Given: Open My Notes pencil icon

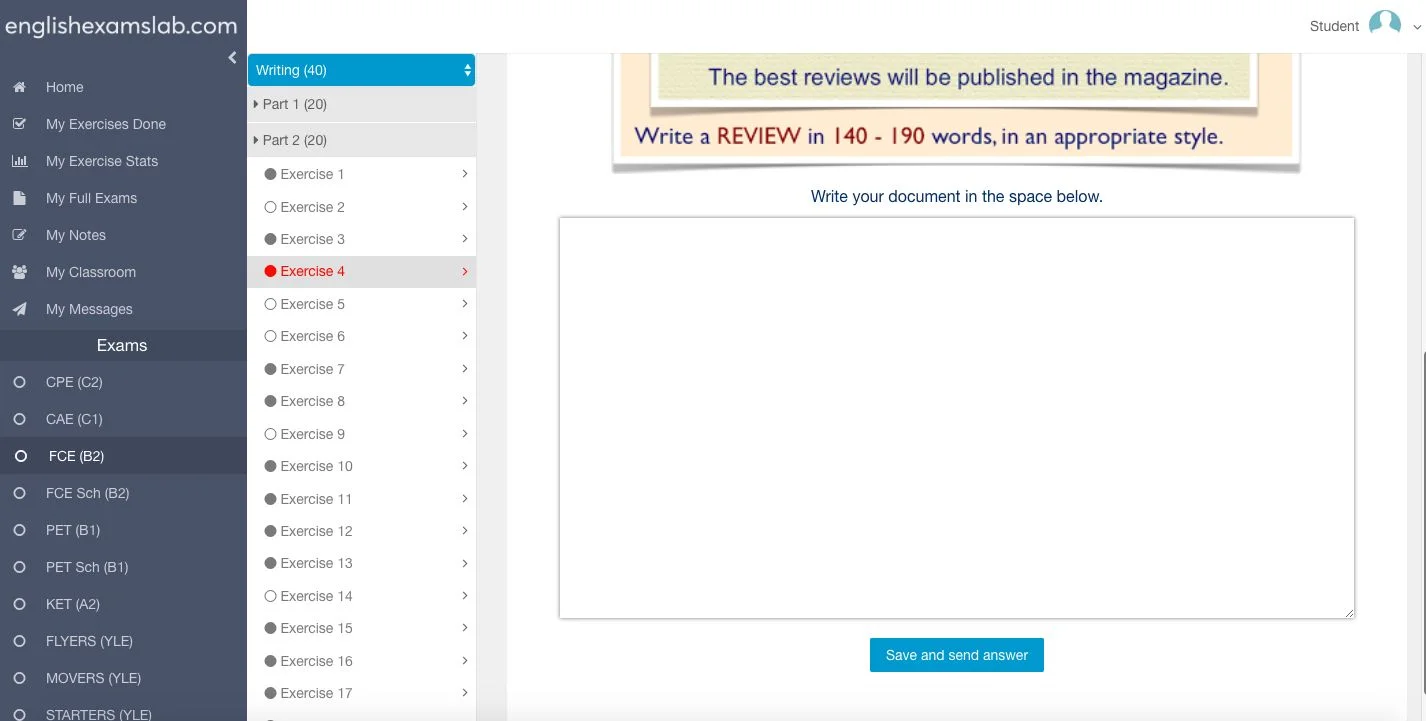Looking at the screenshot, I should point(19,235).
